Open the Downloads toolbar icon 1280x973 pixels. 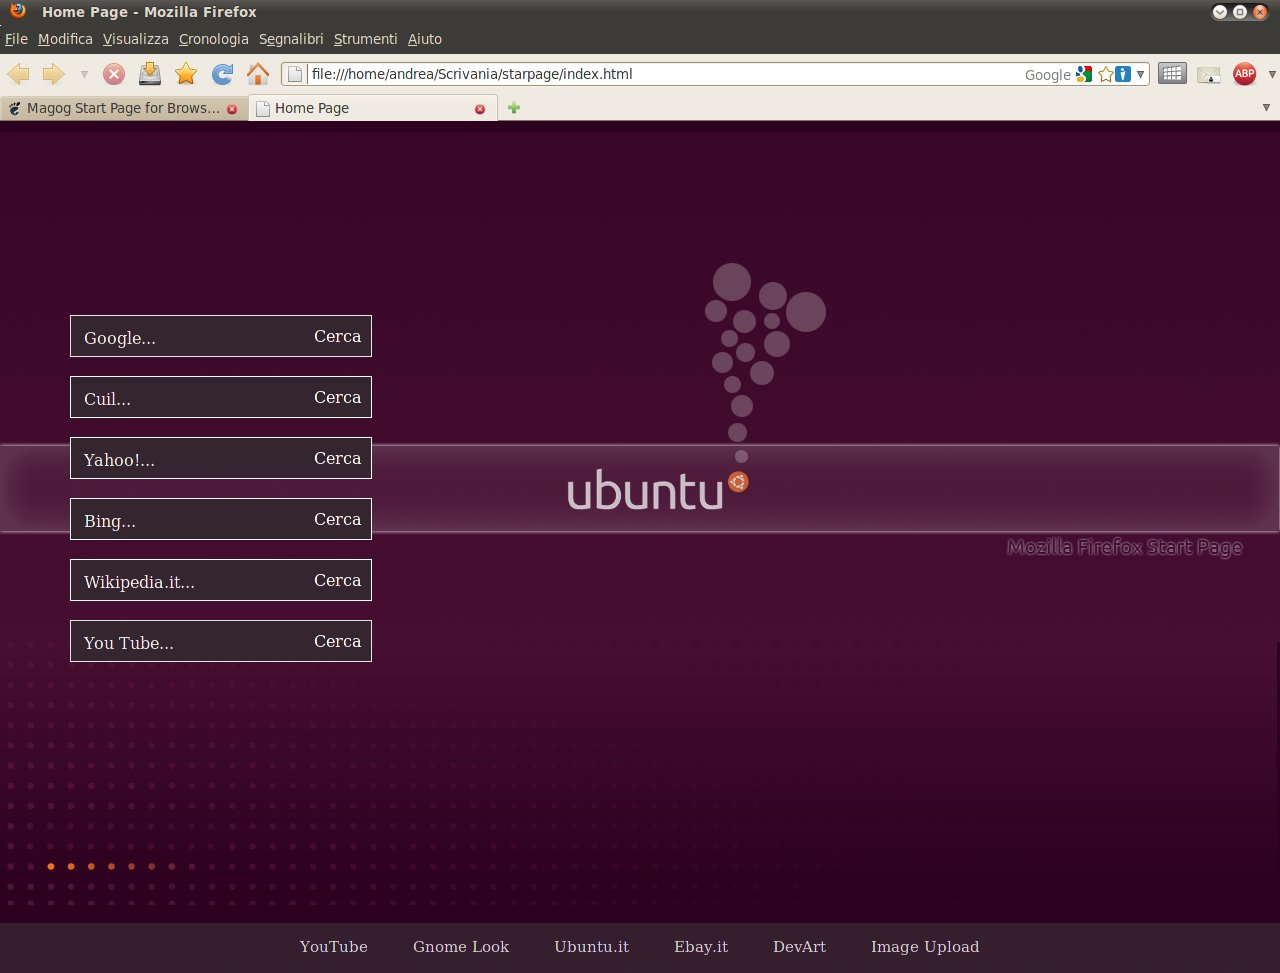point(149,74)
